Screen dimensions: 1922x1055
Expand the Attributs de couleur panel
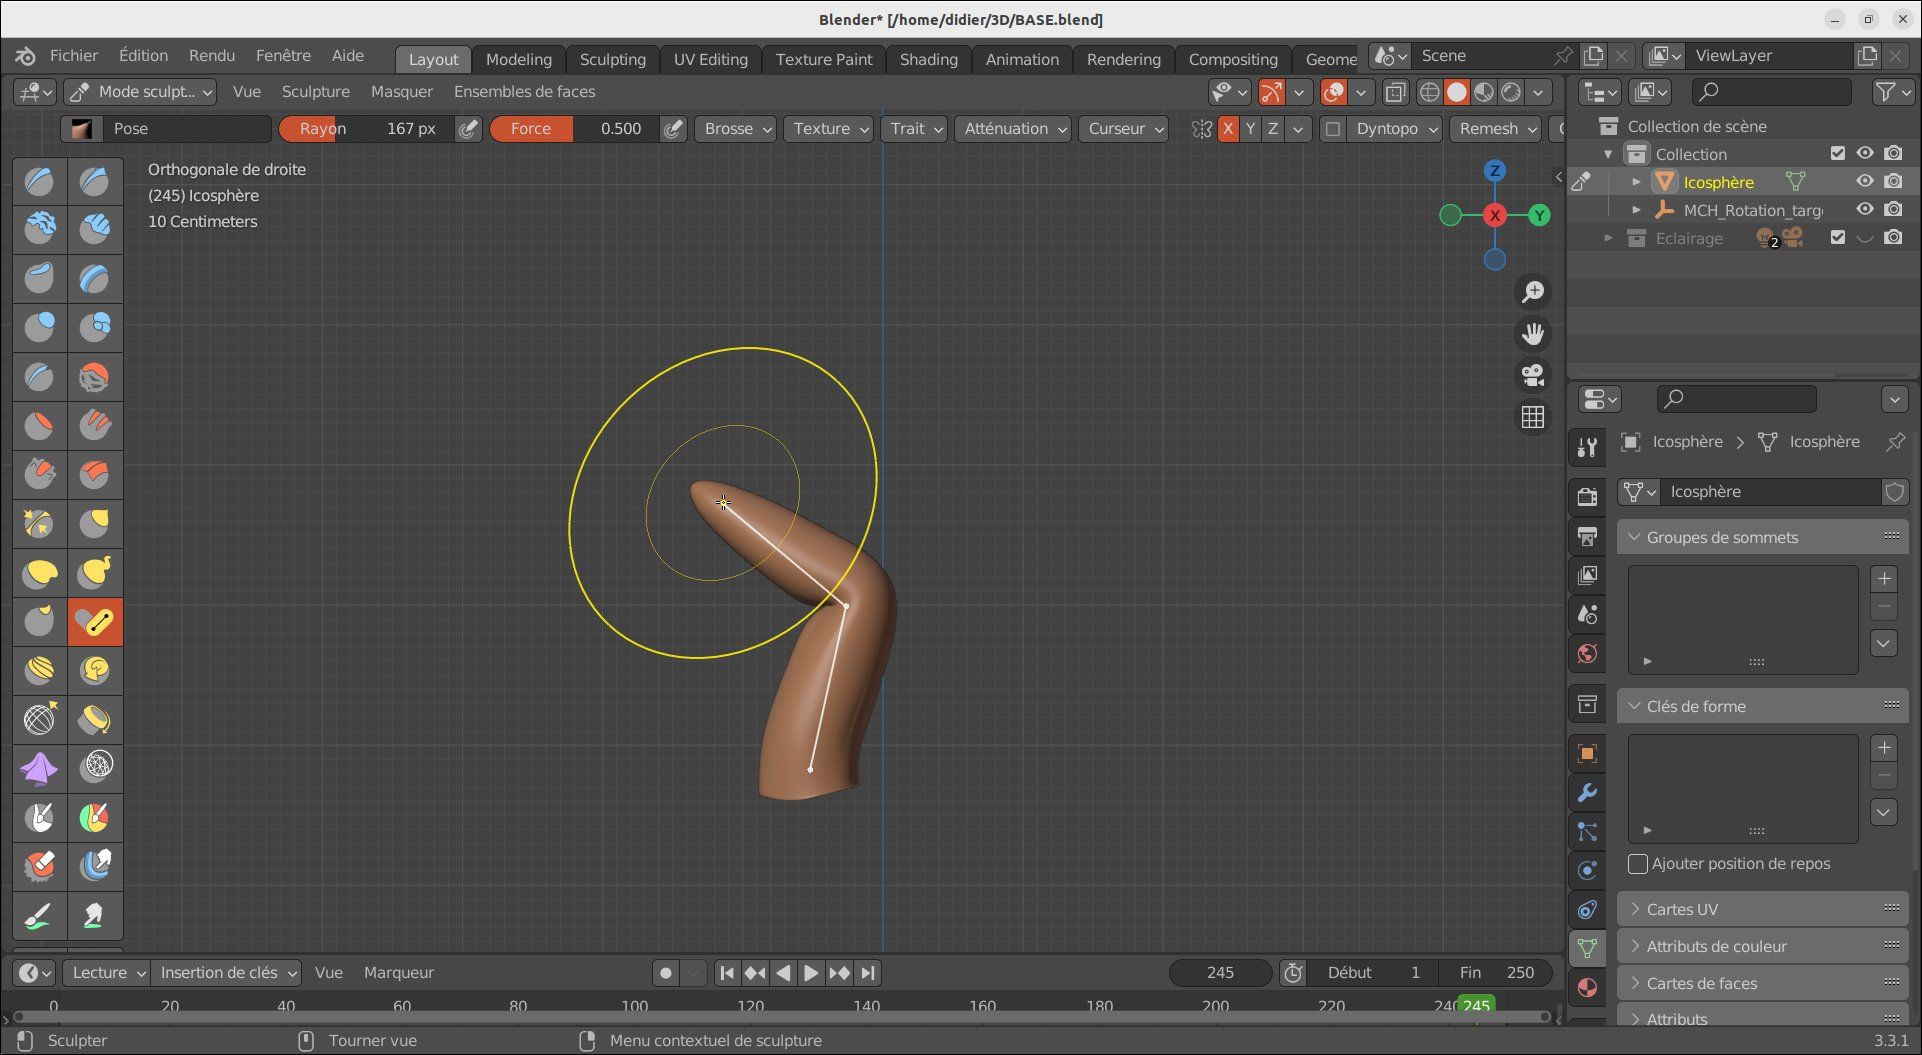click(1762, 946)
